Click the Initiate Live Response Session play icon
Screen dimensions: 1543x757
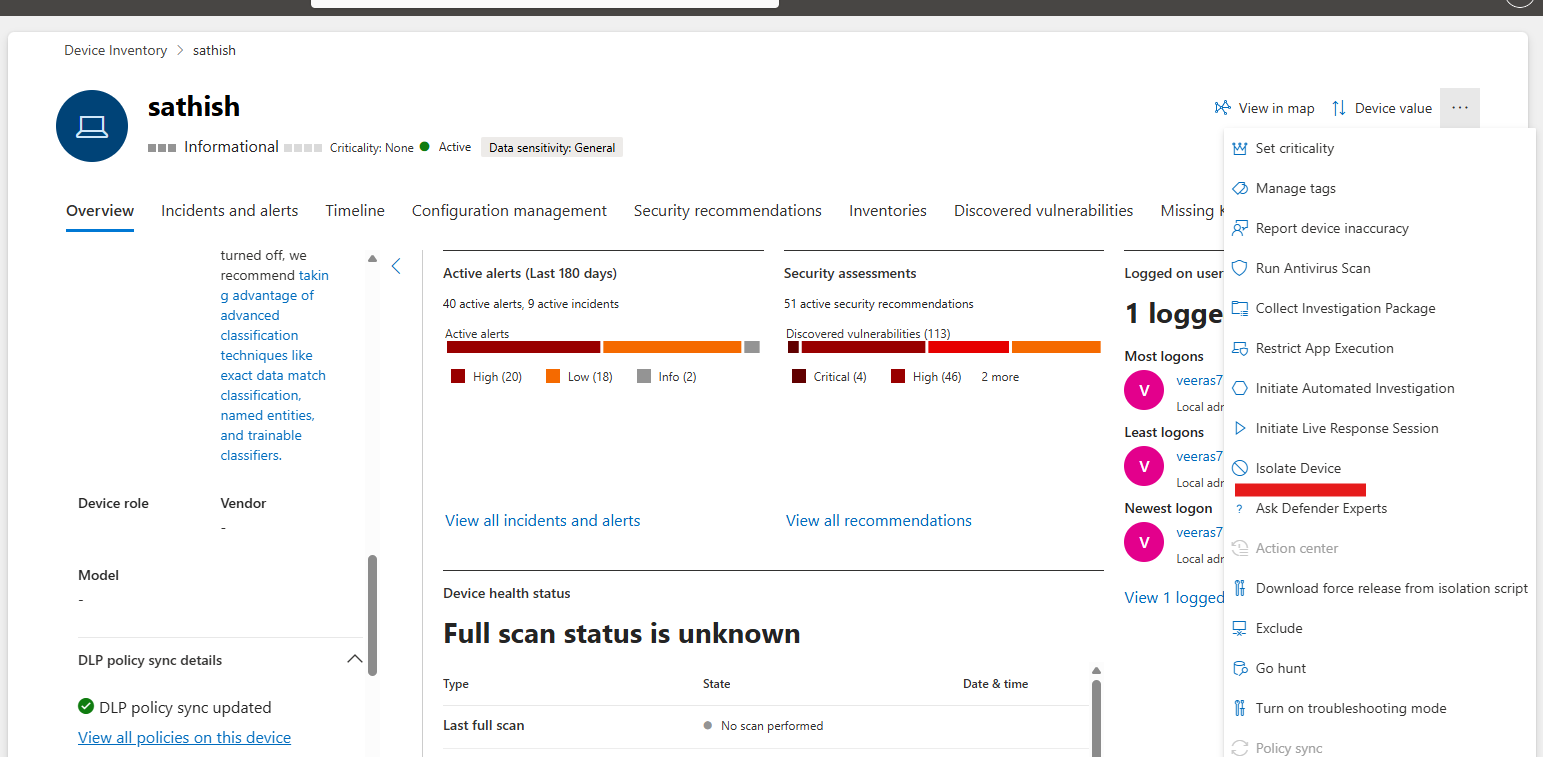pos(1240,428)
